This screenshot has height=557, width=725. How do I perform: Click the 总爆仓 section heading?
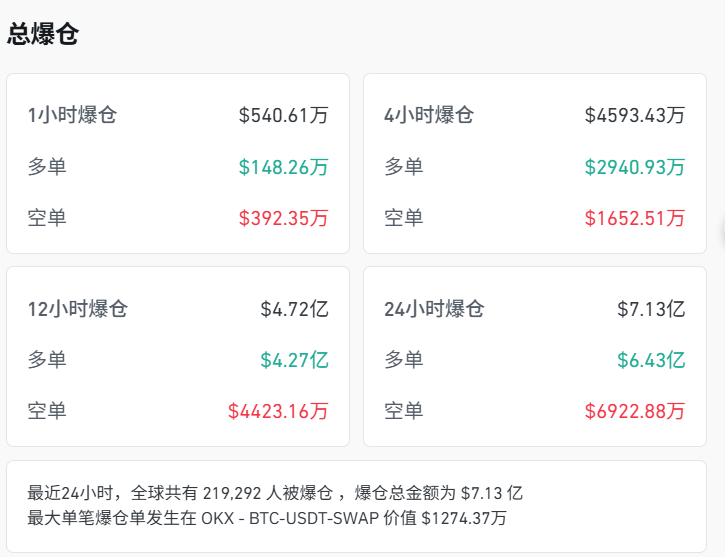point(43,34)
